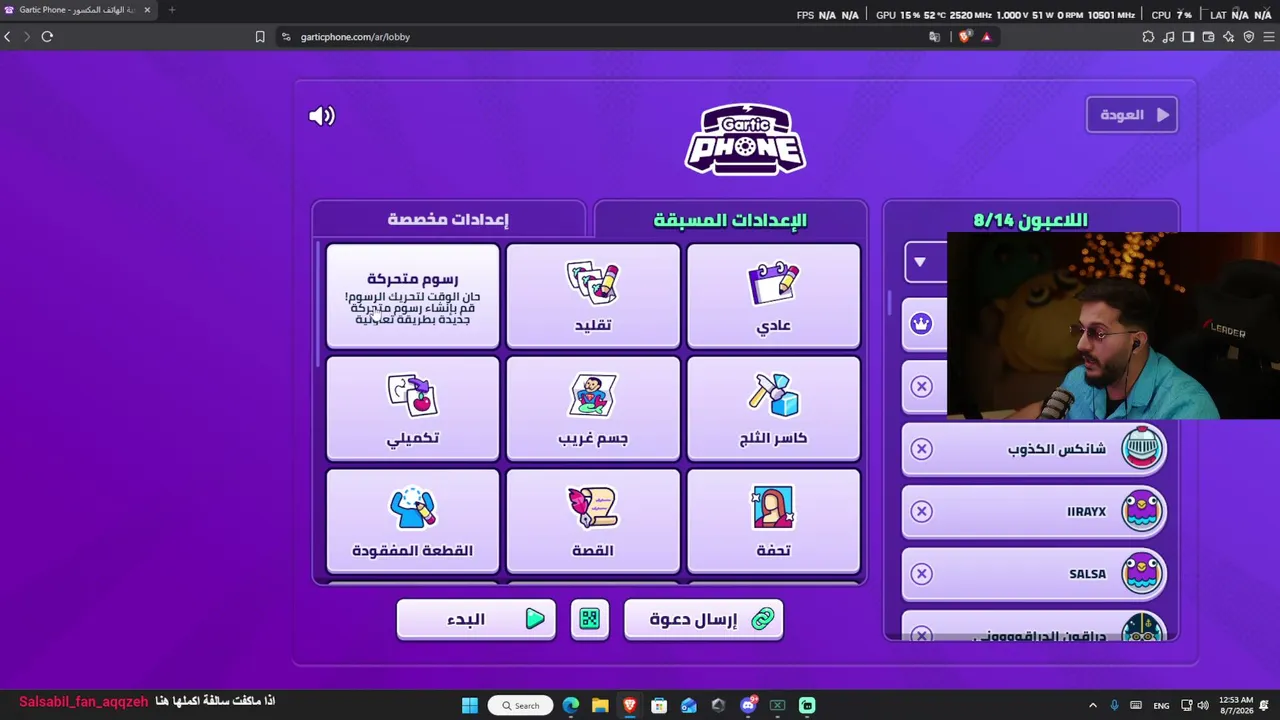Pick the القطعة المفقودة game mode
Image resolution: width=1280 pixels, height=720 pixels.
click(x=413, y=522)
